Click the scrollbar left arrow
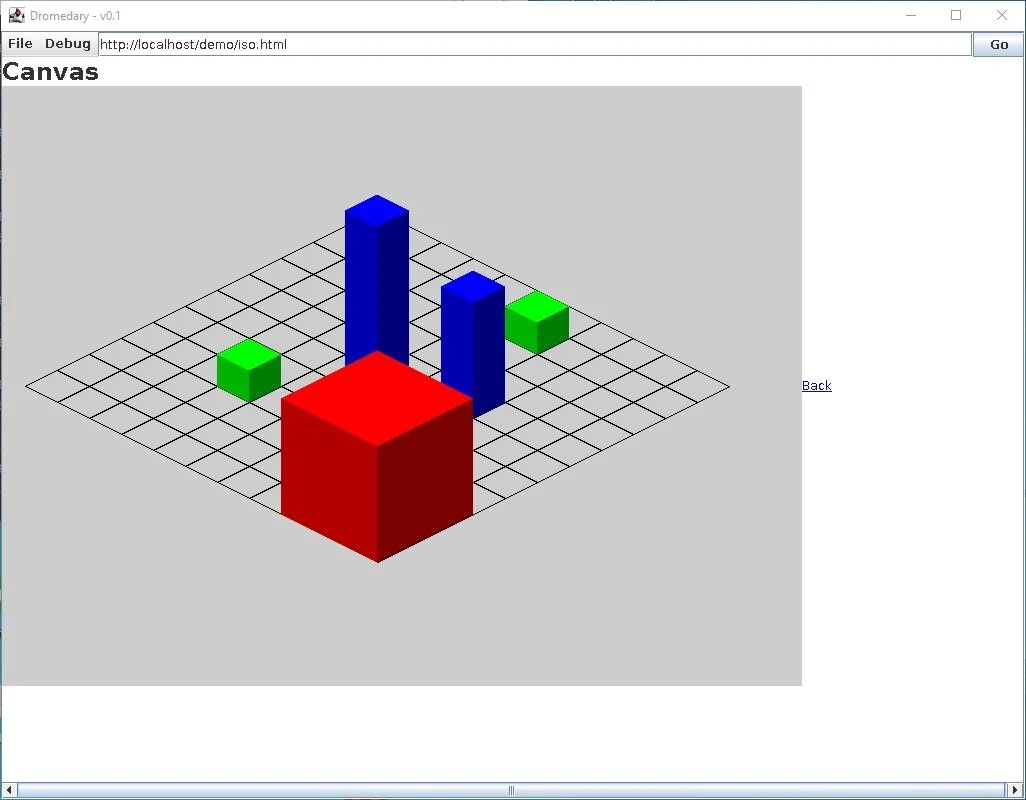 point(9,790)
